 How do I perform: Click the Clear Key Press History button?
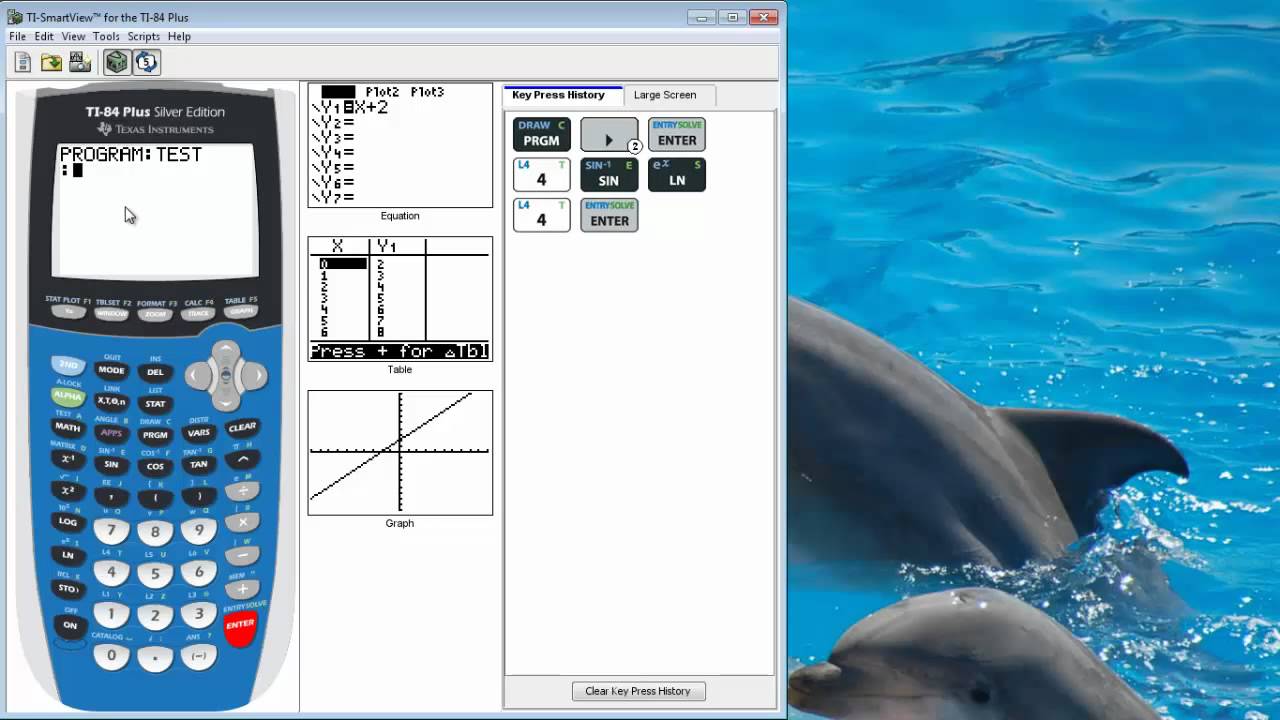pyautogui.click(x=638, y=691)
